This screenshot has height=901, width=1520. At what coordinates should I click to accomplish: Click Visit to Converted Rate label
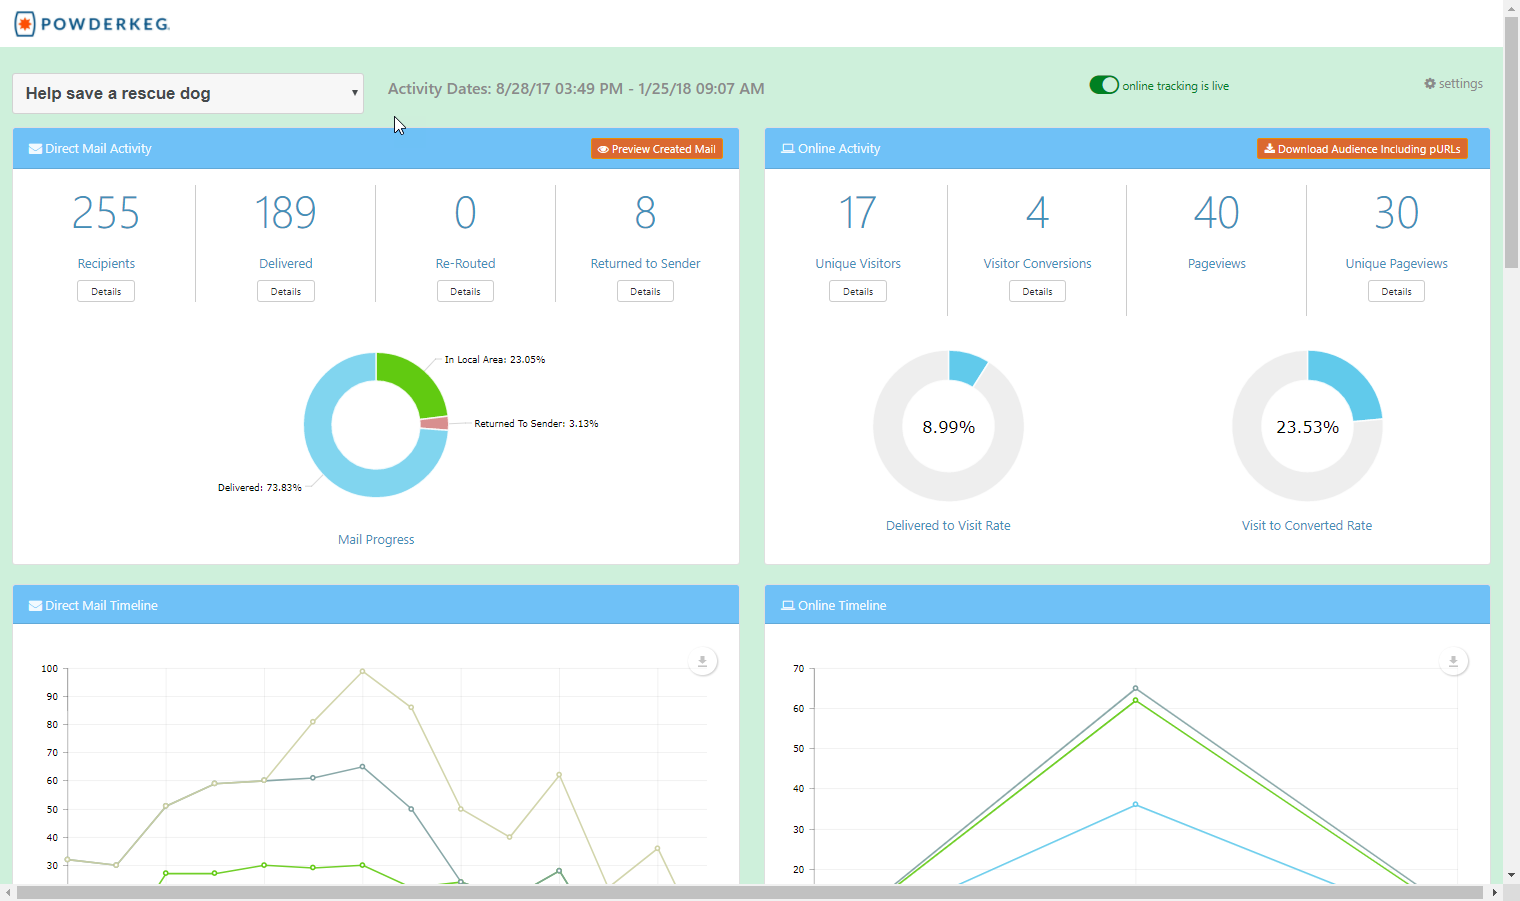point(1307,525)
